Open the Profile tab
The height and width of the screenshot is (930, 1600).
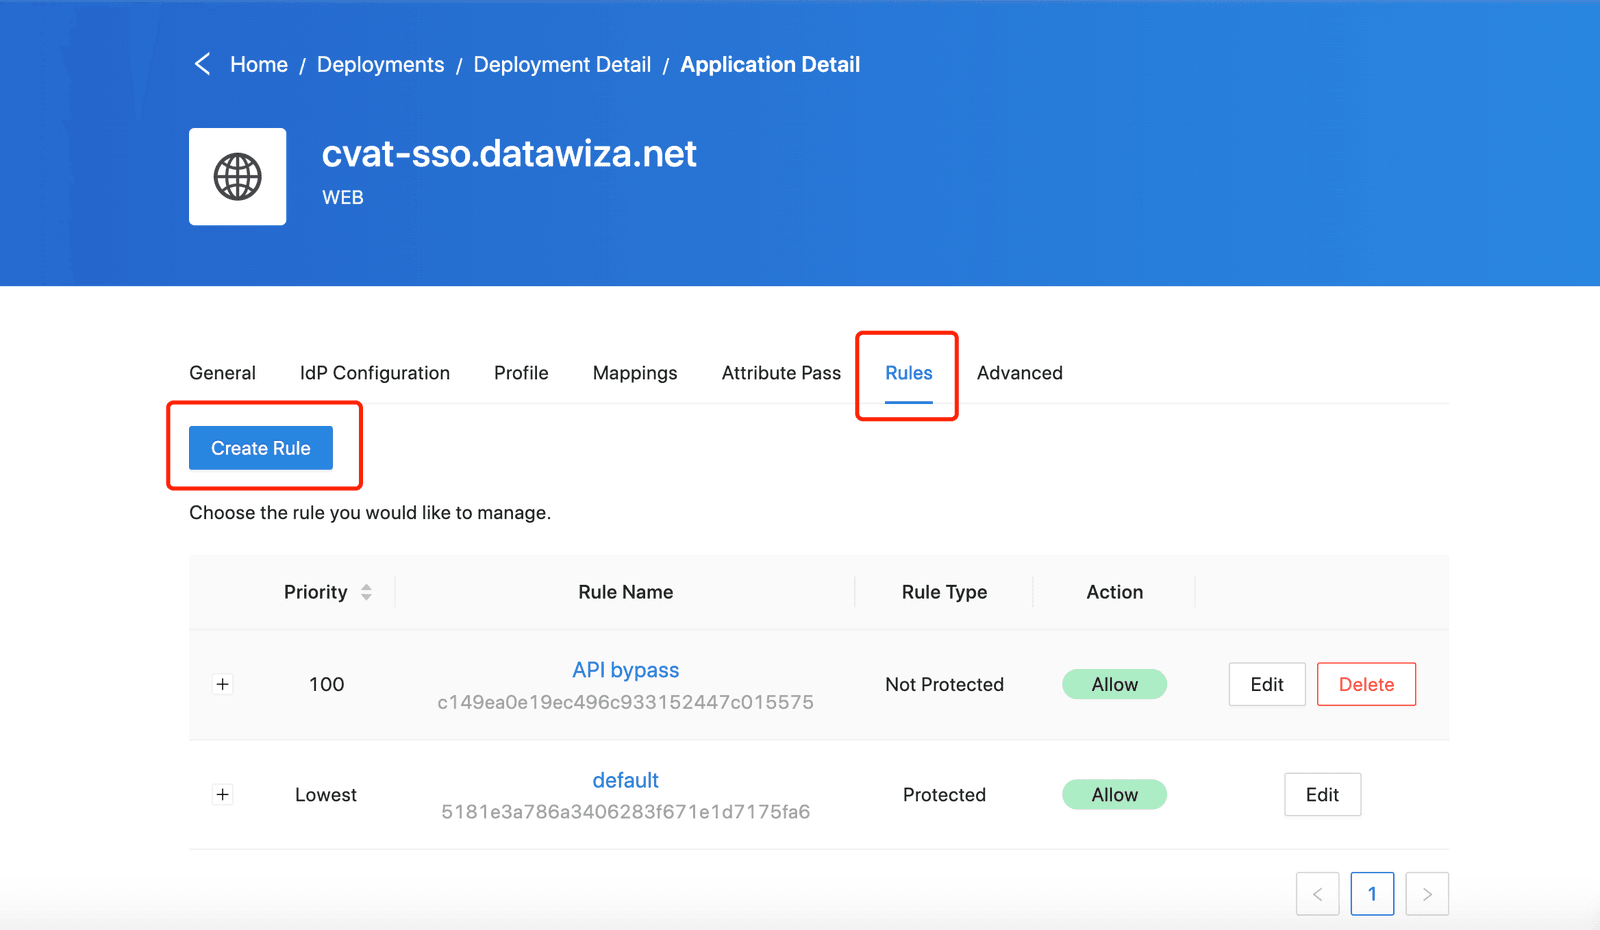521,373
